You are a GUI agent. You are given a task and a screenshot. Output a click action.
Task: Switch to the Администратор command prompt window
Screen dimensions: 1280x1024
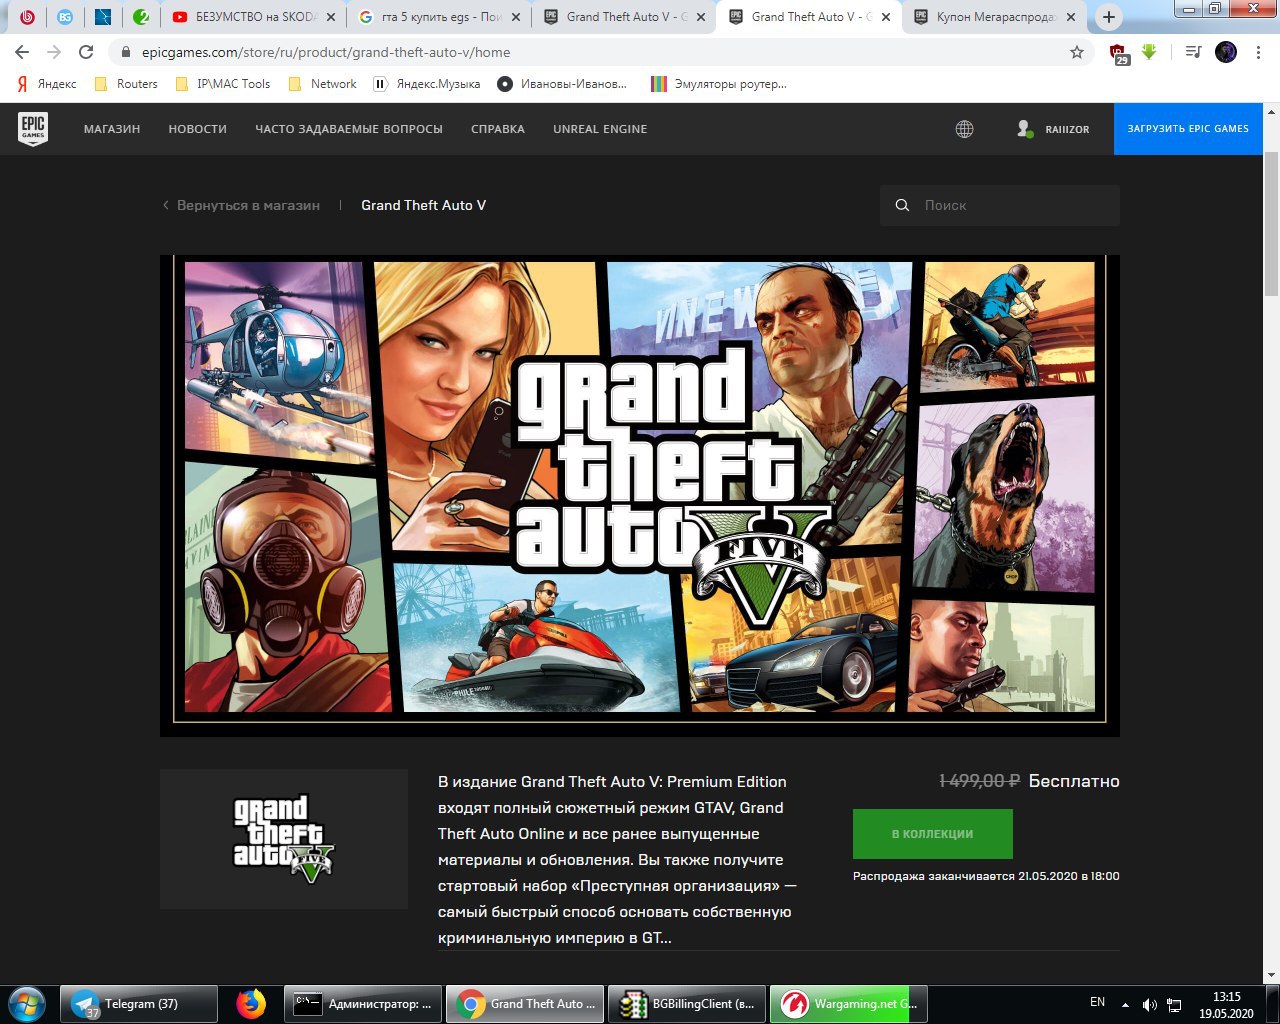pyautogui.click(x=364, y=1004)
